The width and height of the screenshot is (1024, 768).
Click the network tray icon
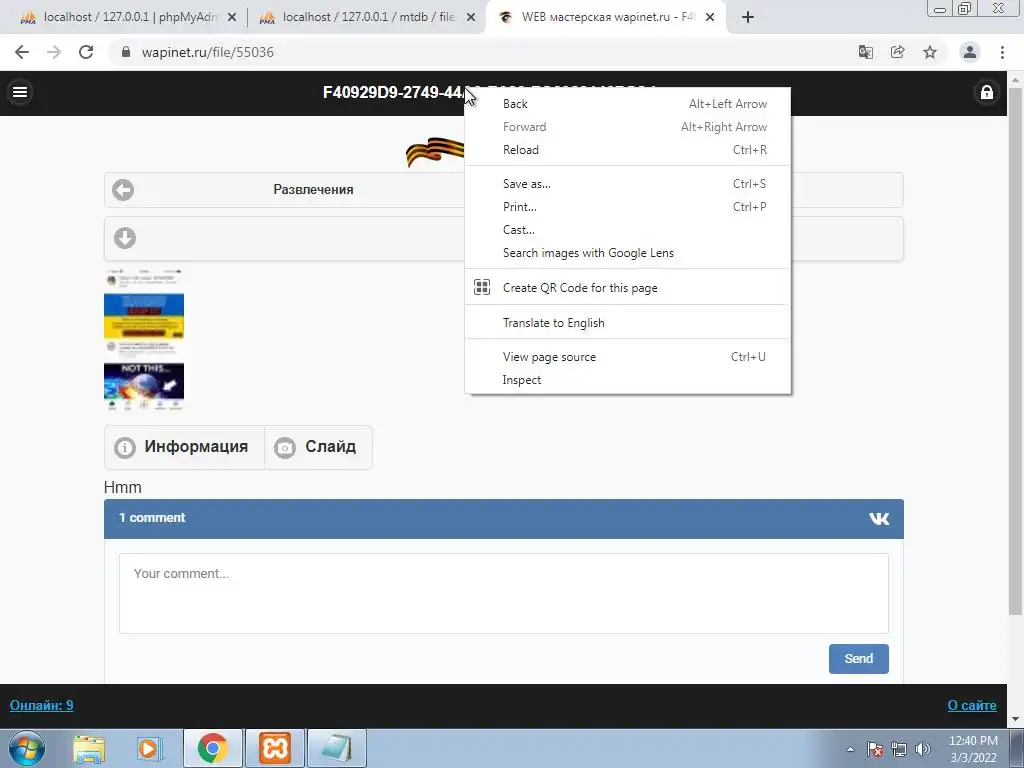pyautogui.click(x=899, y=749)
